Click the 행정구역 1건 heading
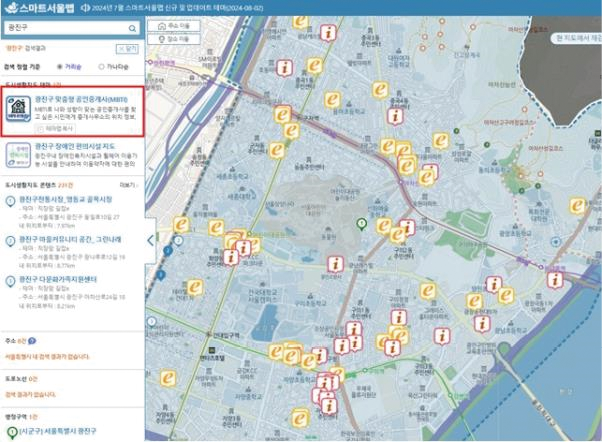602x442 pixels. tap(21, 417)
